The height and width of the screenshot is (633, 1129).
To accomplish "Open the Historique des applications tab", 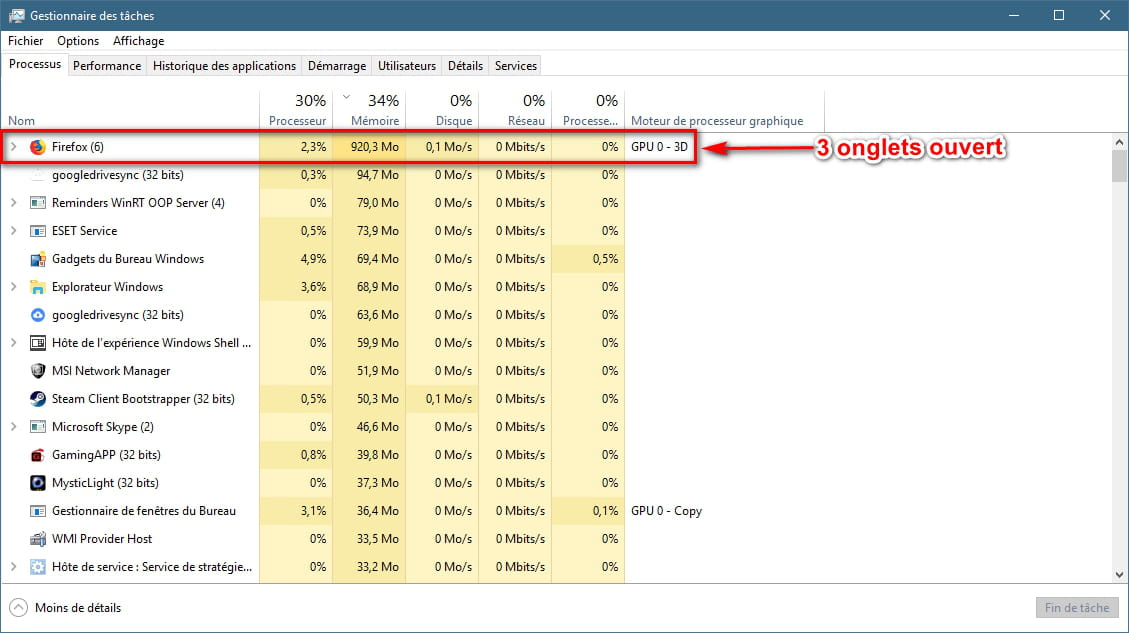I will (x=224, y=66).
